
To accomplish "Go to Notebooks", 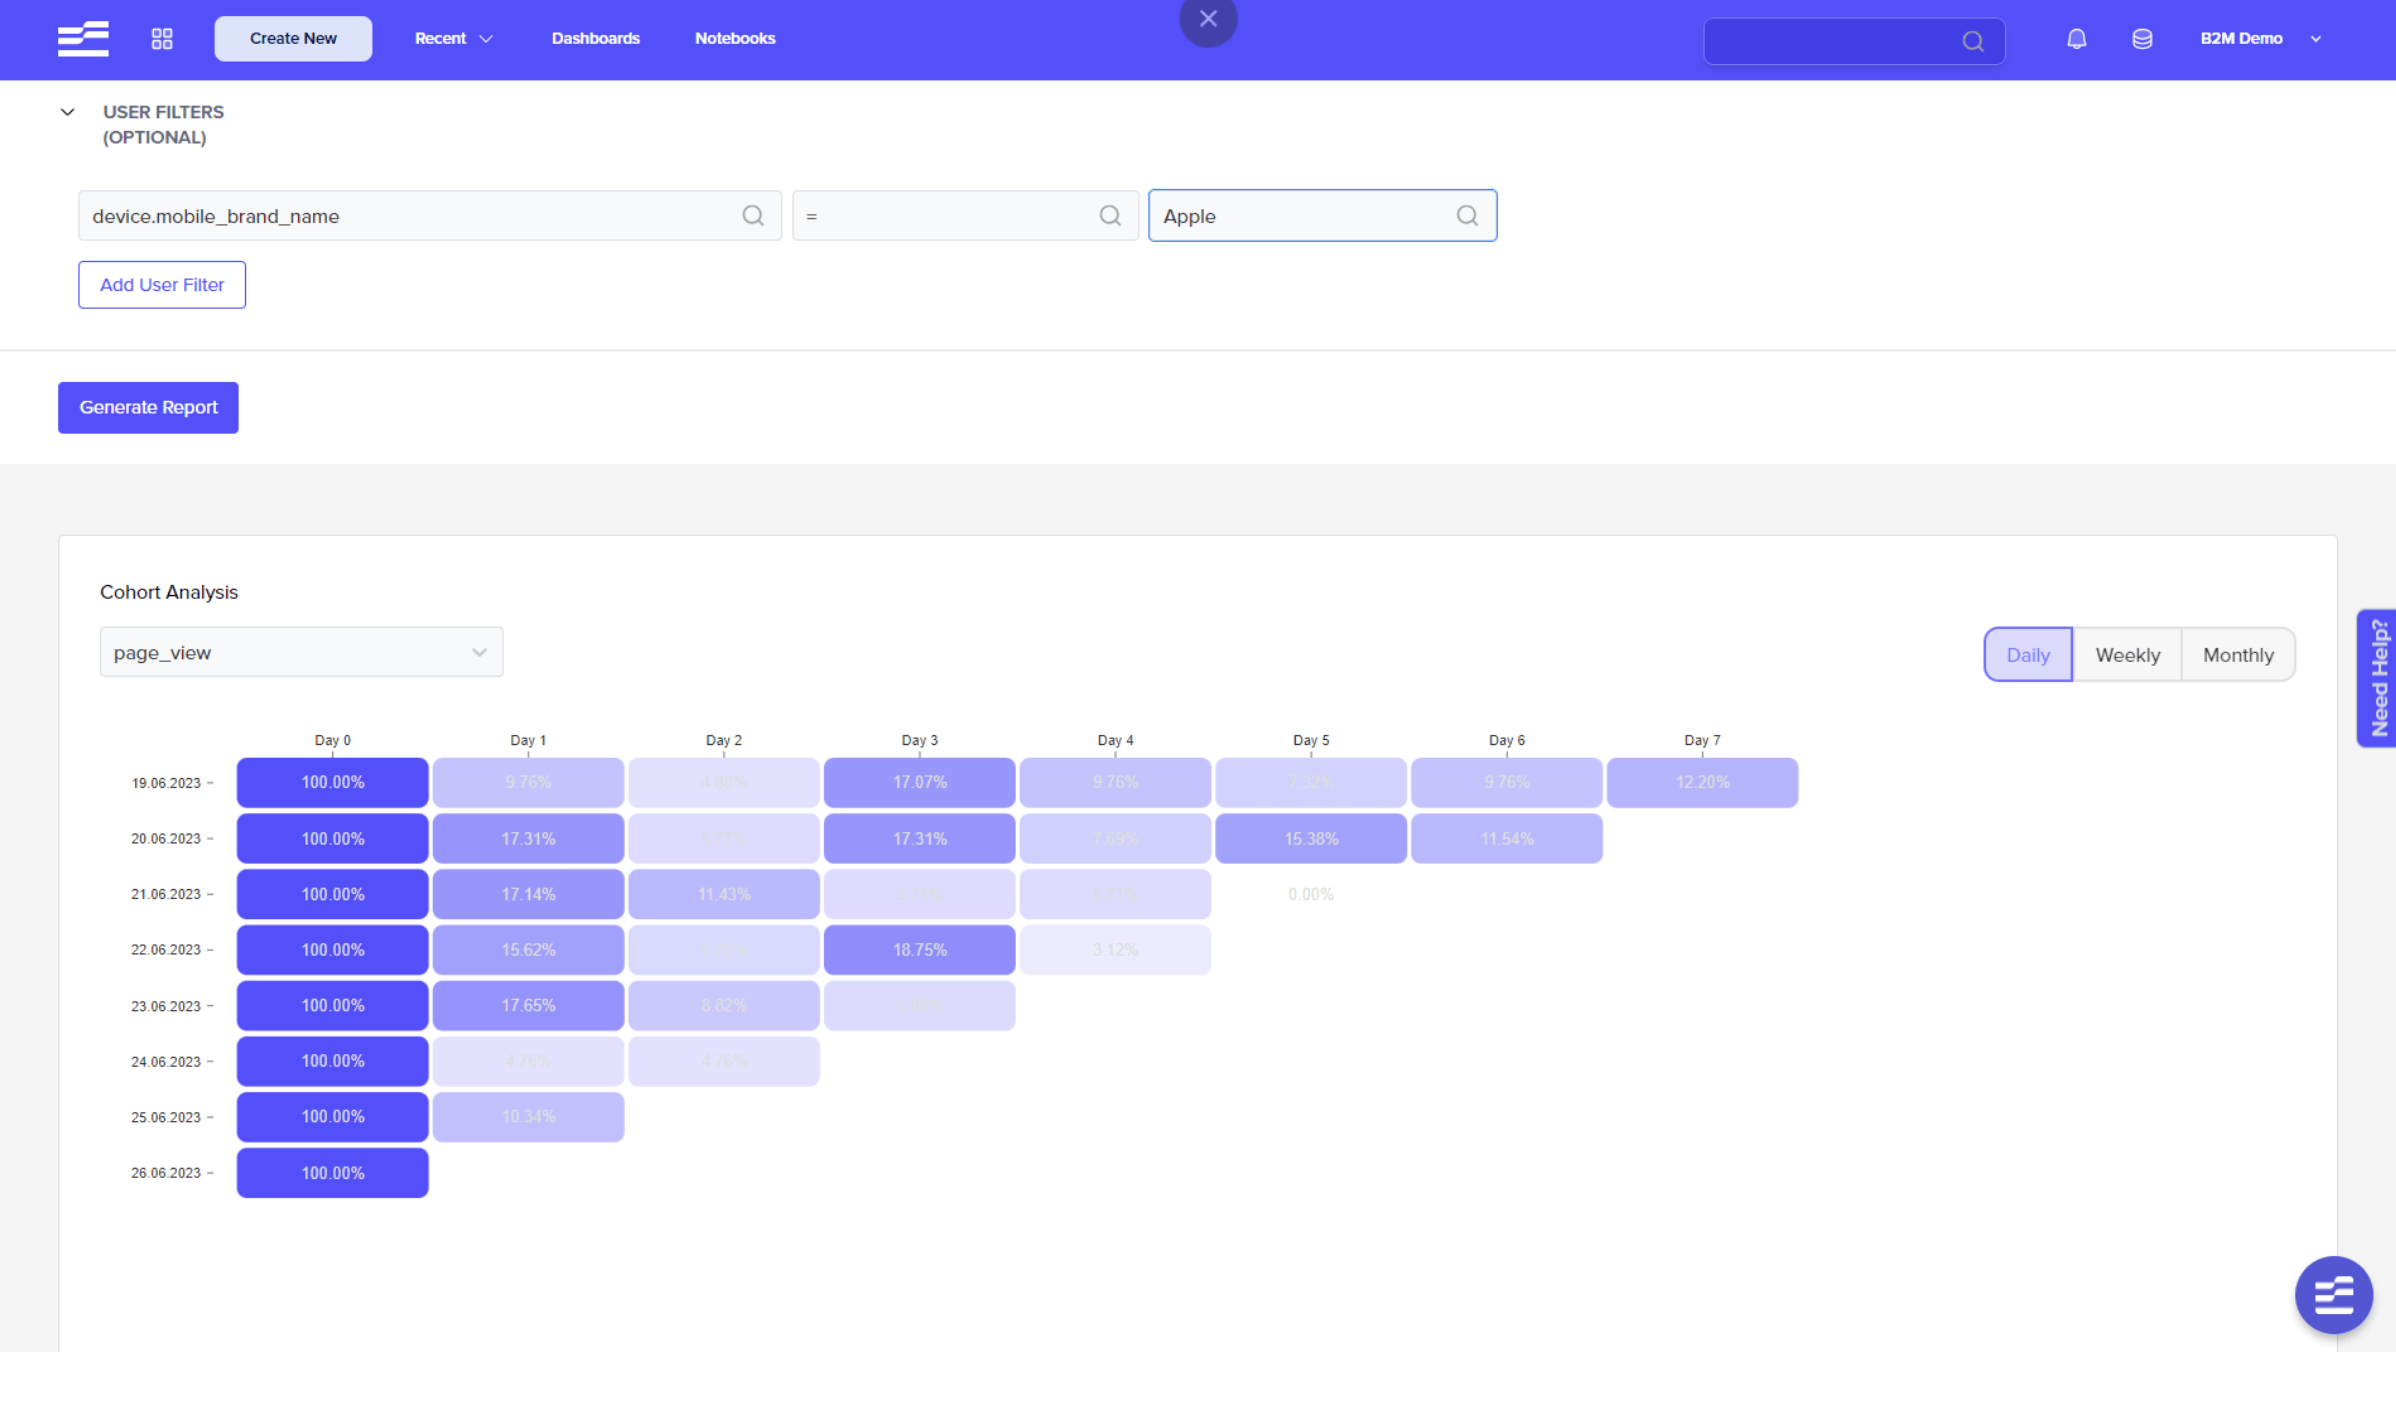I will point(735,39).
